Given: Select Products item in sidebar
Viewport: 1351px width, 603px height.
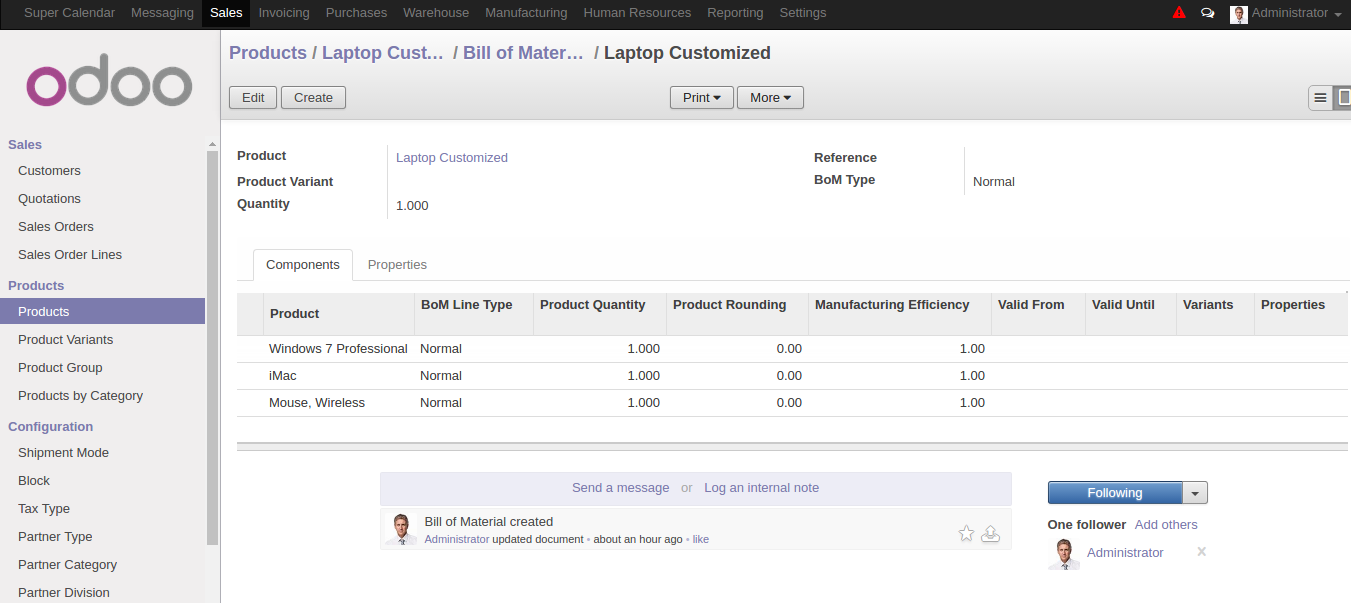Looking at the screenshot, I should coord(102,312).
